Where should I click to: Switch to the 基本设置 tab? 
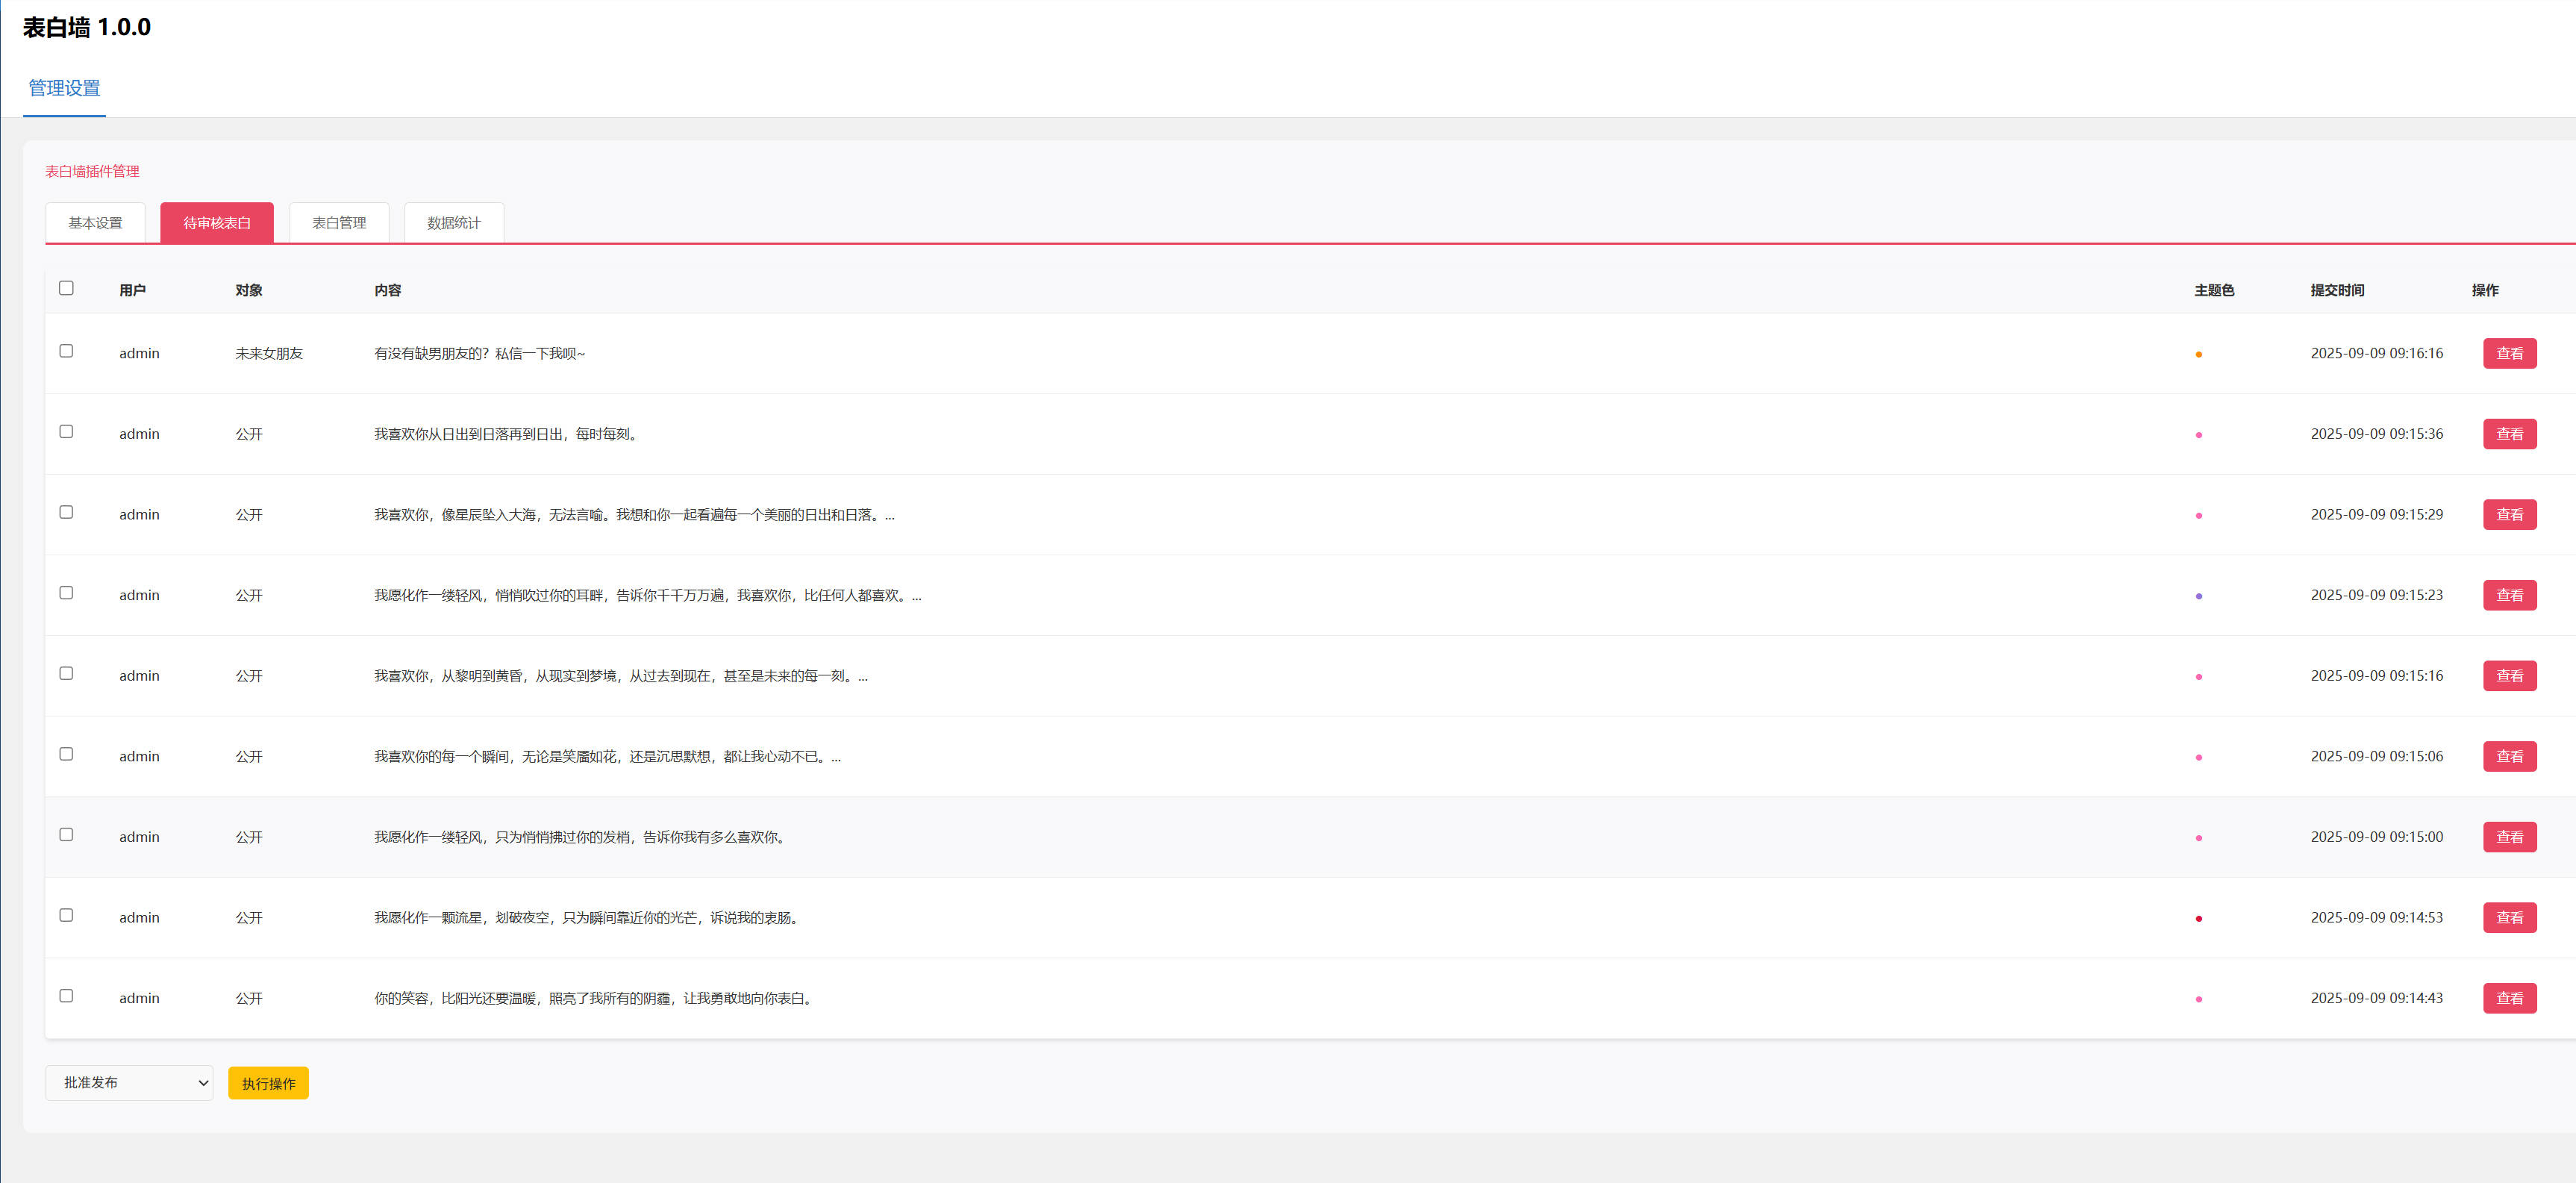click(x=95, y=222)
